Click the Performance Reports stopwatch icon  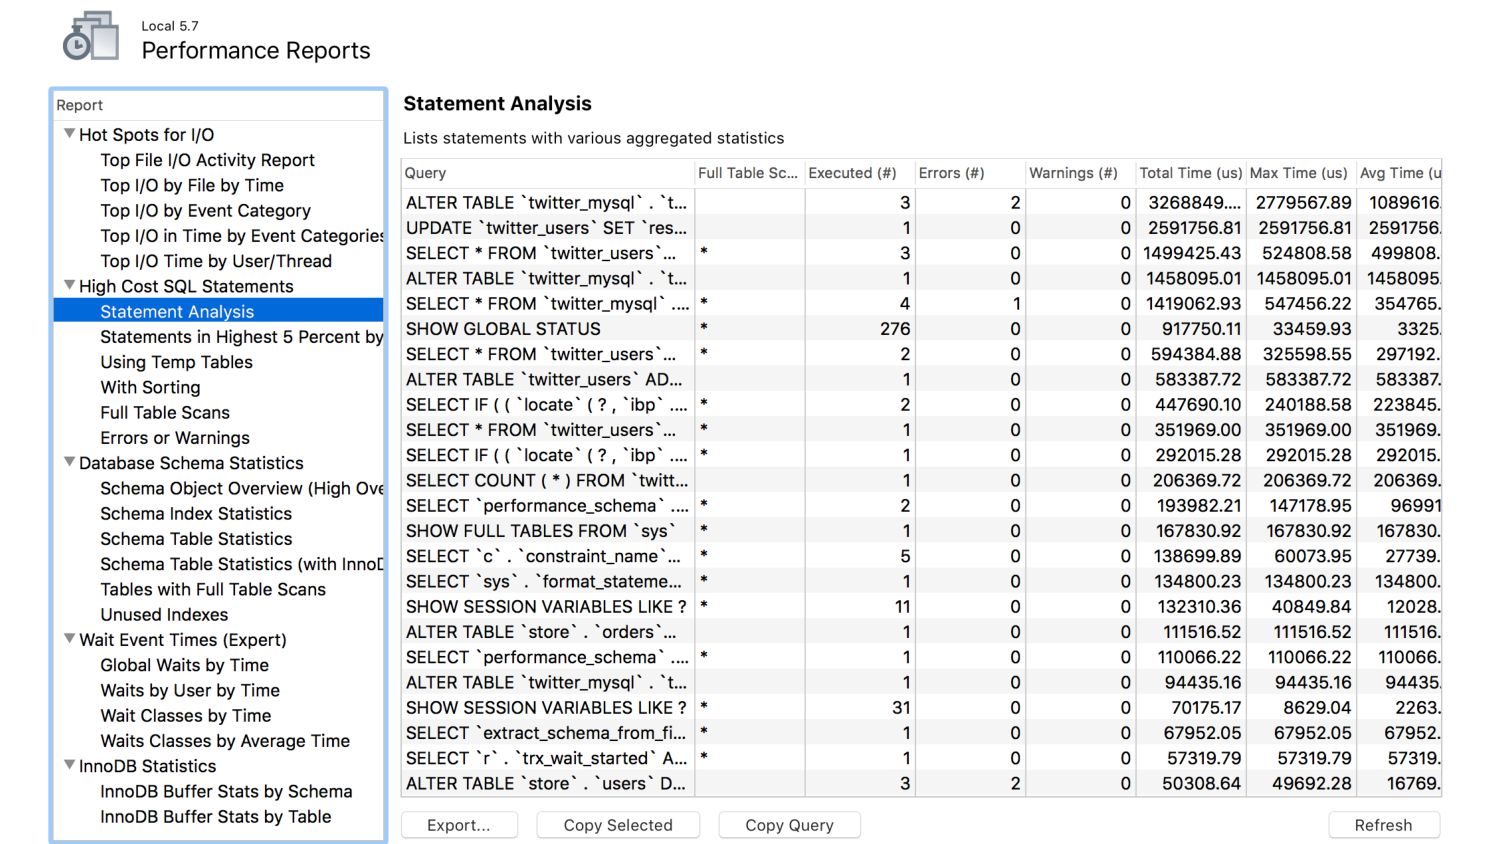click(91, 37)
